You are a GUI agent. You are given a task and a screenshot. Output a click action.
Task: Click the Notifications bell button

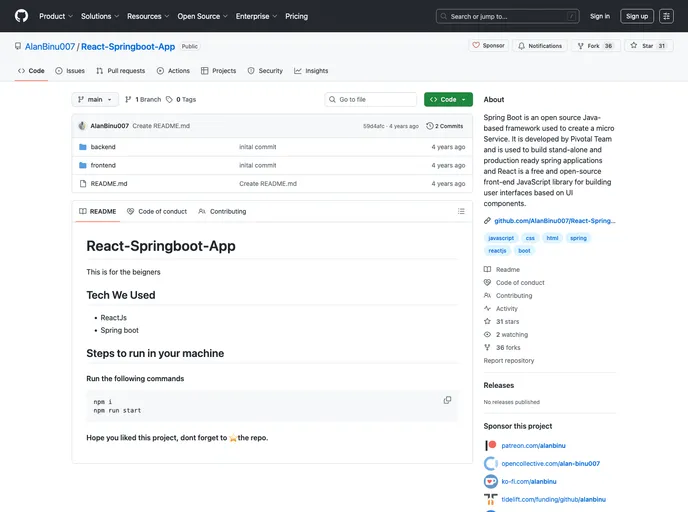coord(540,46)
